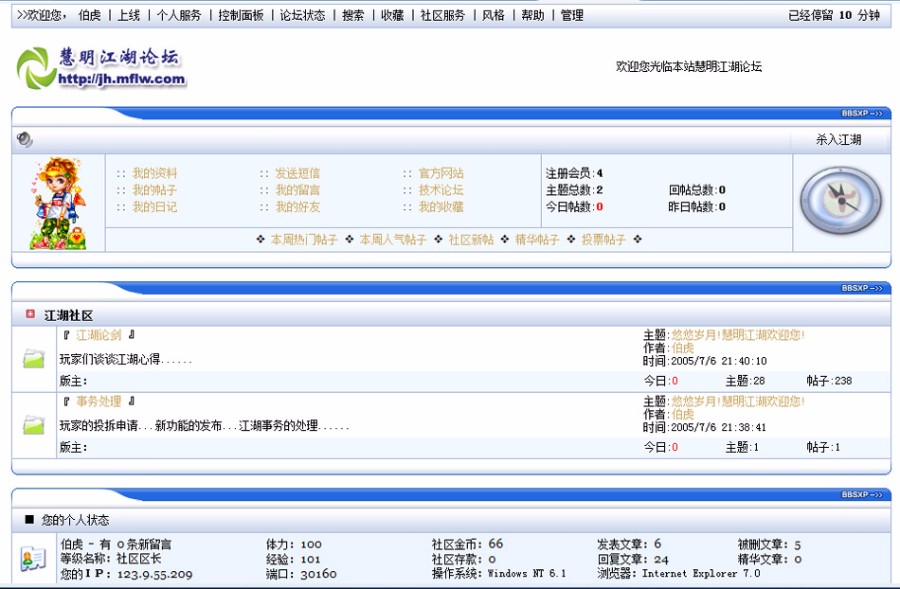Click the speaker announcement icon
The image size is (900, 589).
tap(24, 140)
